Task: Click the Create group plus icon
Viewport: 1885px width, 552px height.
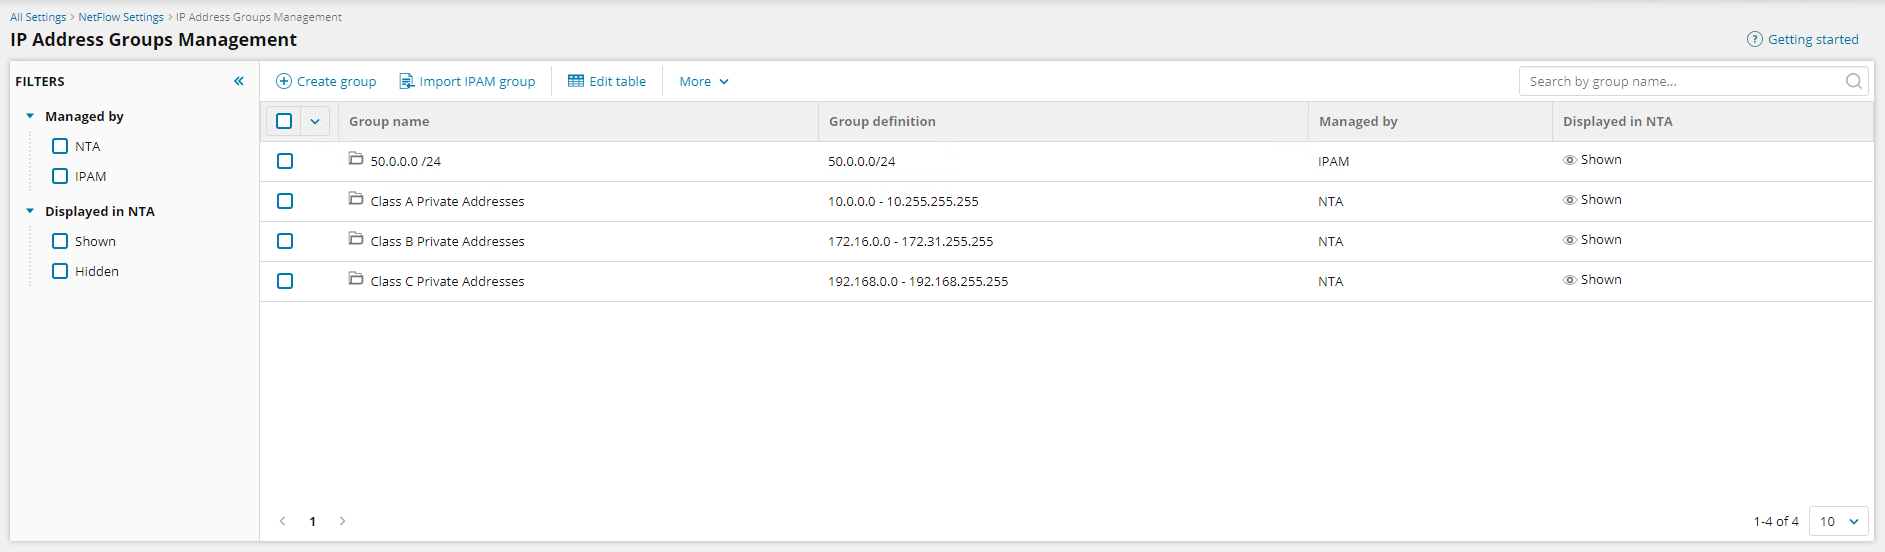Action: pyautogui.click(x=284, y=81)
